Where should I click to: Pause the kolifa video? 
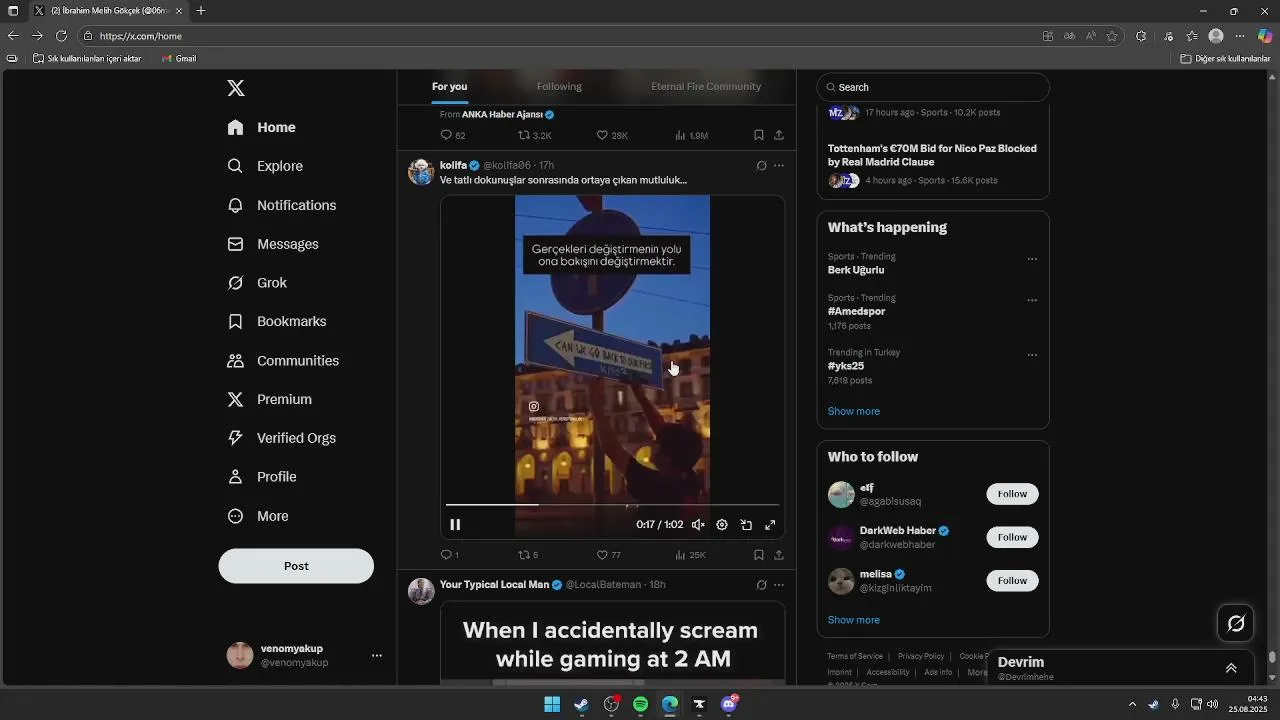(x=455, y=525)
